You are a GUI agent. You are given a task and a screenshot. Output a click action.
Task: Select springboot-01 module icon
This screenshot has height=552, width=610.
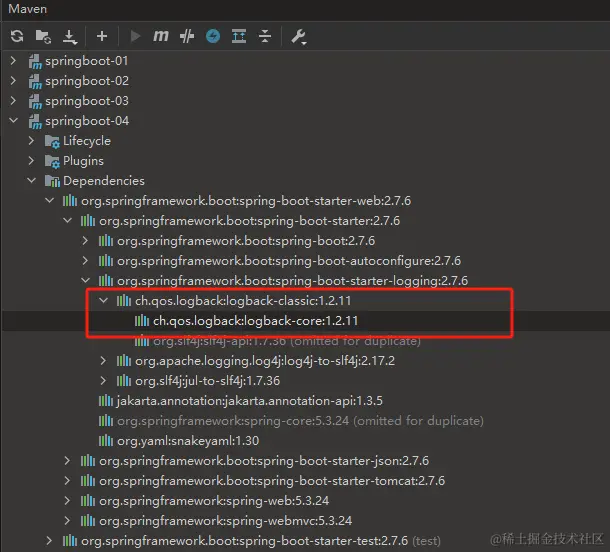35,61
